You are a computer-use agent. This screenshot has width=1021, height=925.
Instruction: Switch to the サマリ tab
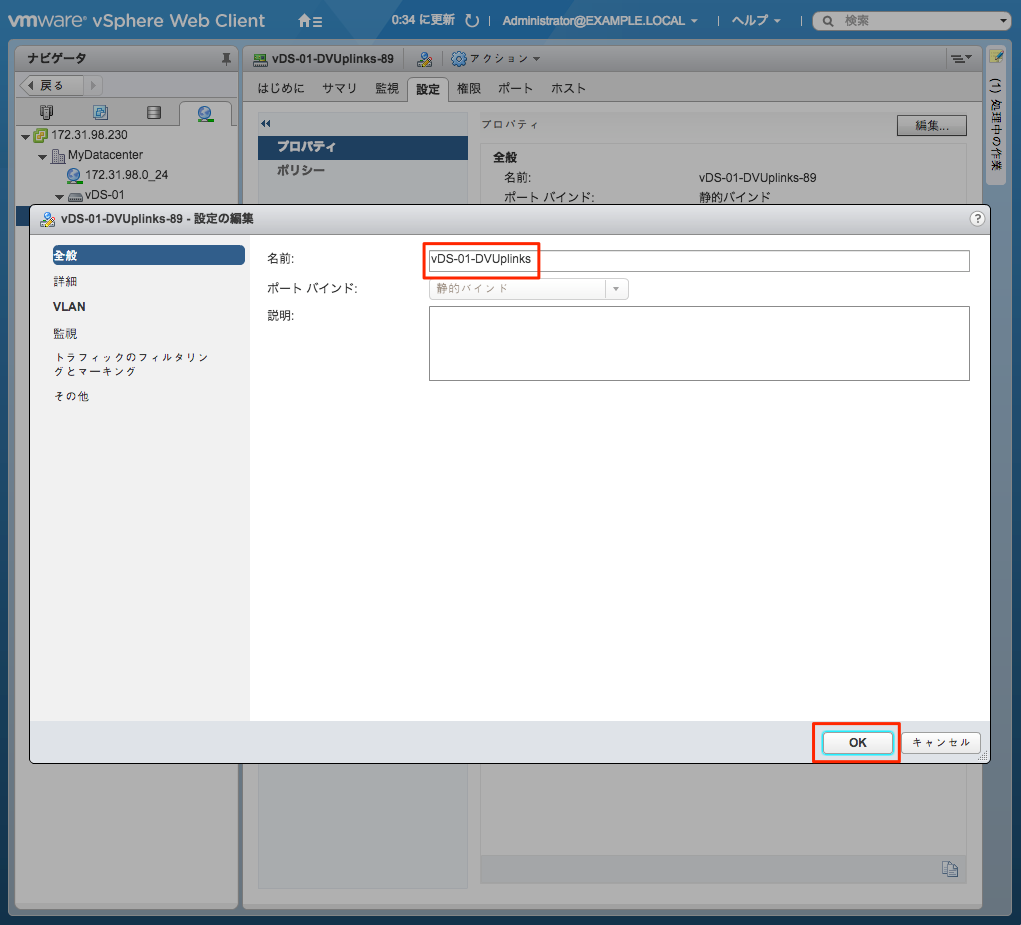[339, 89]
